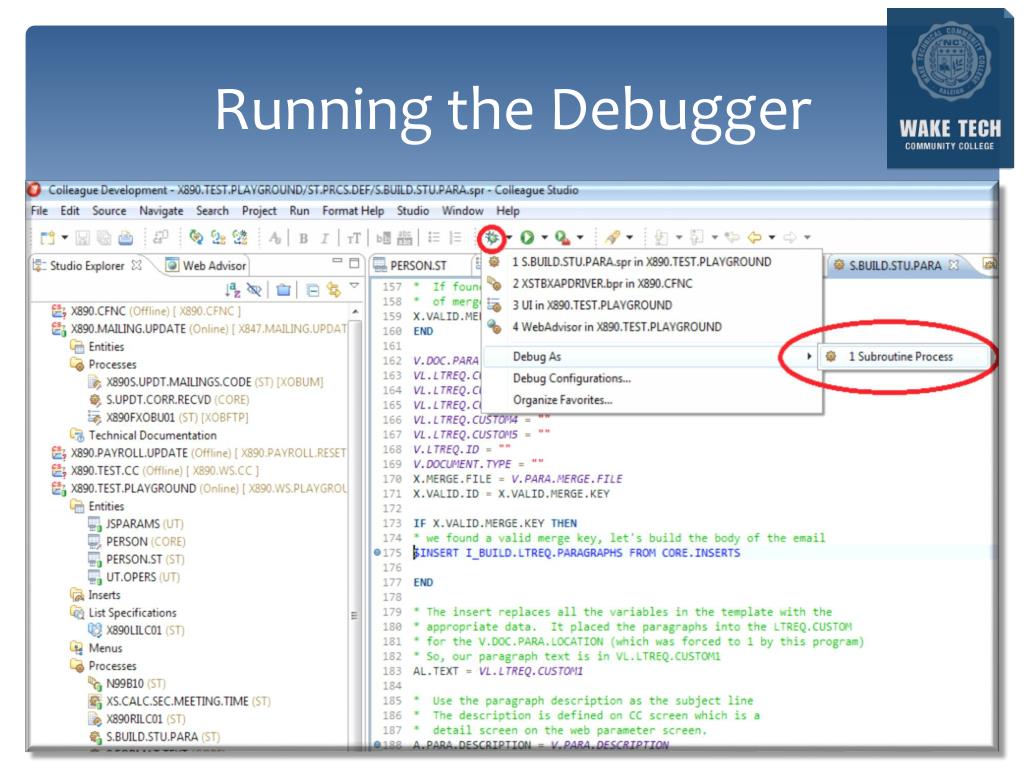
Task: Click the numbered list toolbar icon
Action: pos(455,238)
